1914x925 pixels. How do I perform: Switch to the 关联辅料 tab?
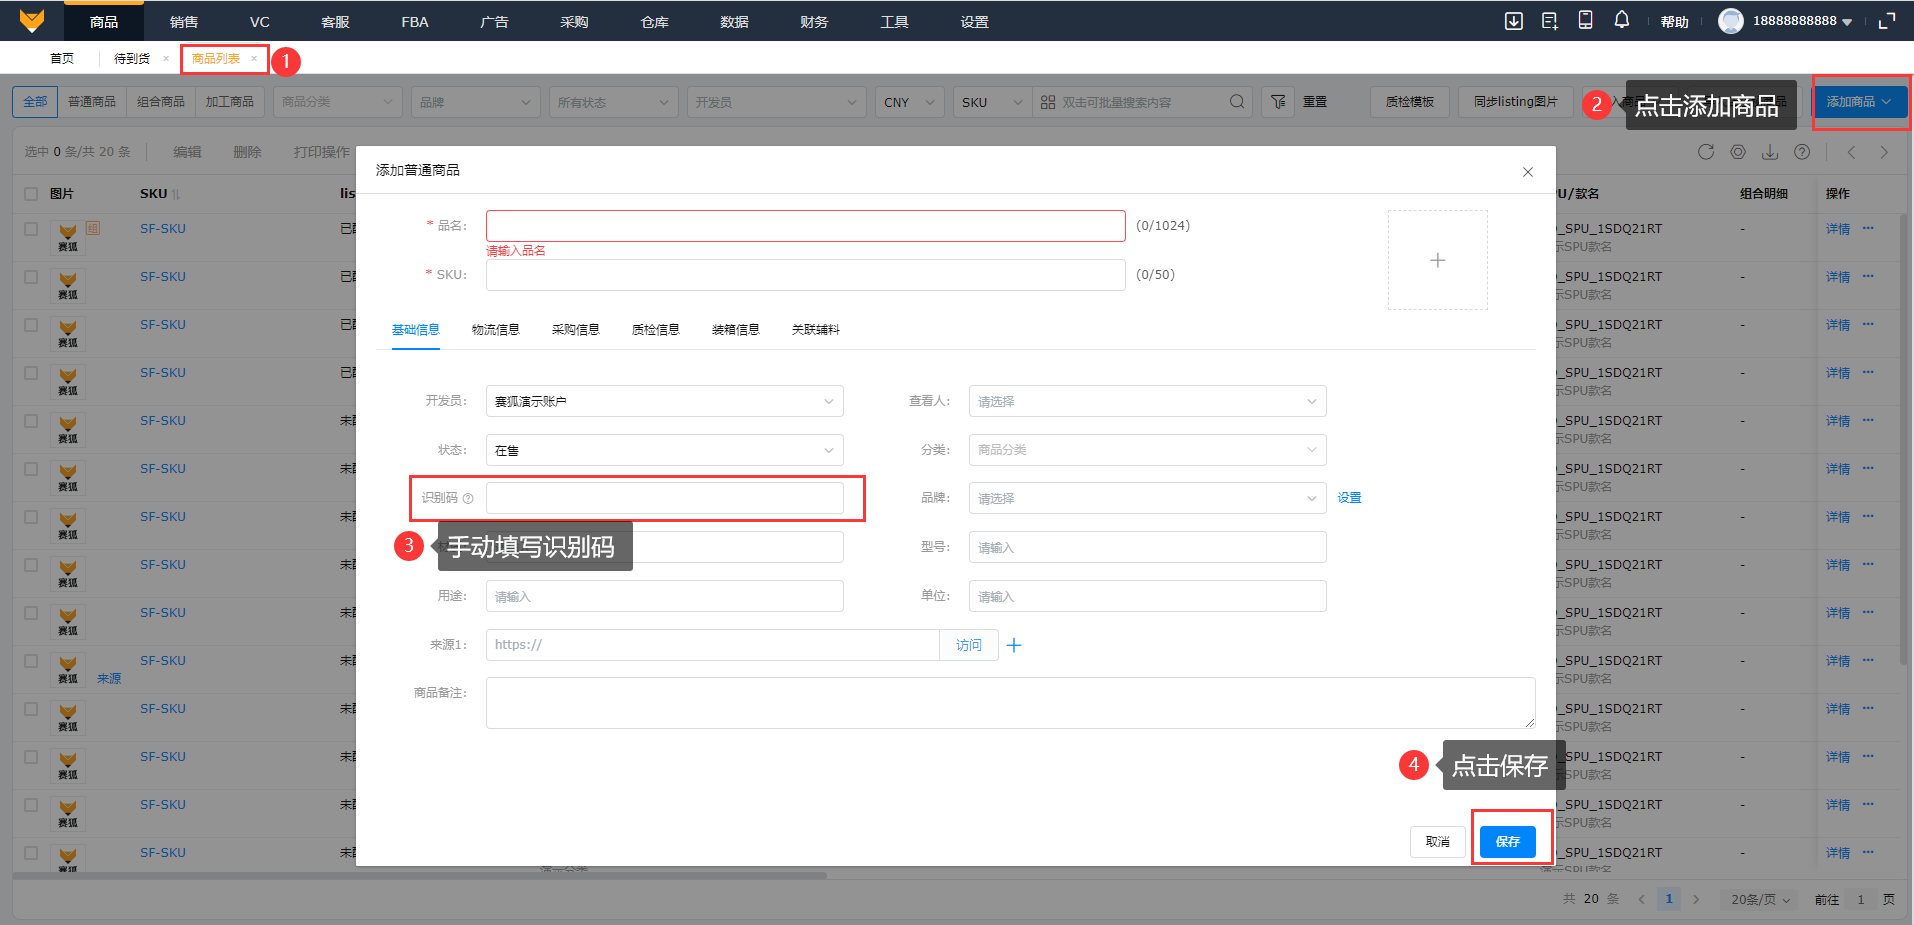(x=816, y=330)
